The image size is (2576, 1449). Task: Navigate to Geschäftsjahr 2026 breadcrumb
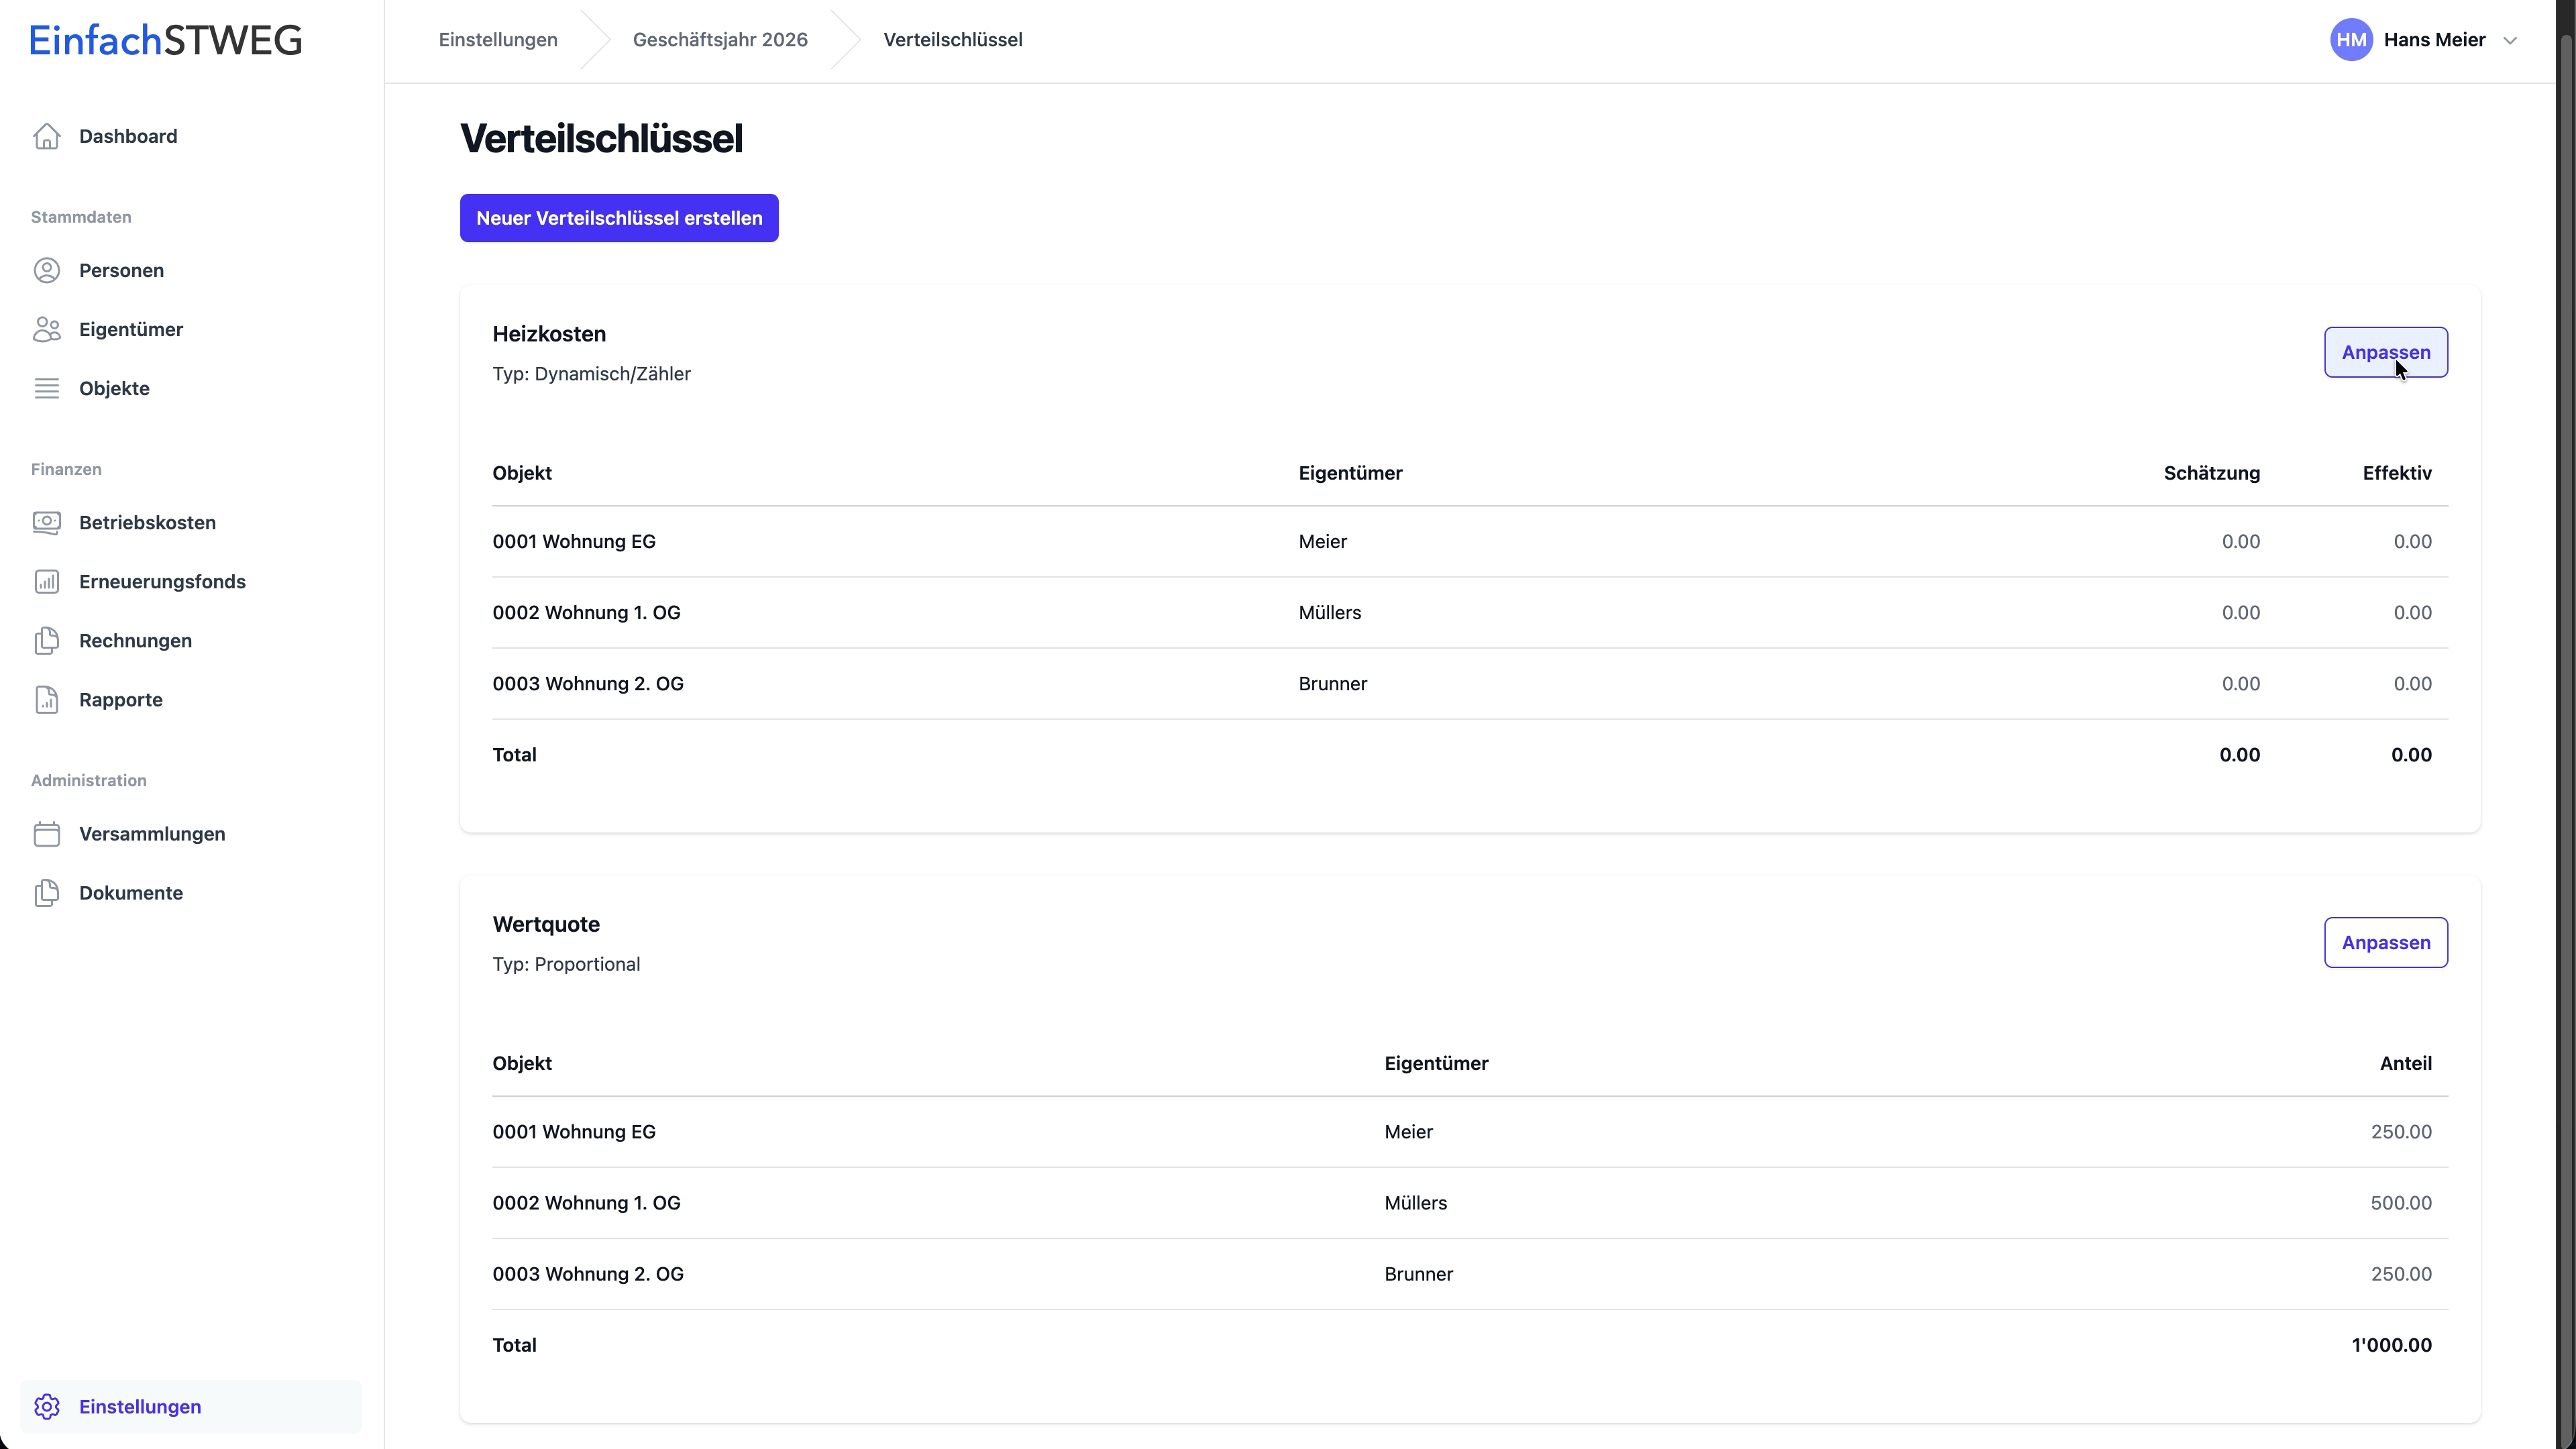[720, 40]
